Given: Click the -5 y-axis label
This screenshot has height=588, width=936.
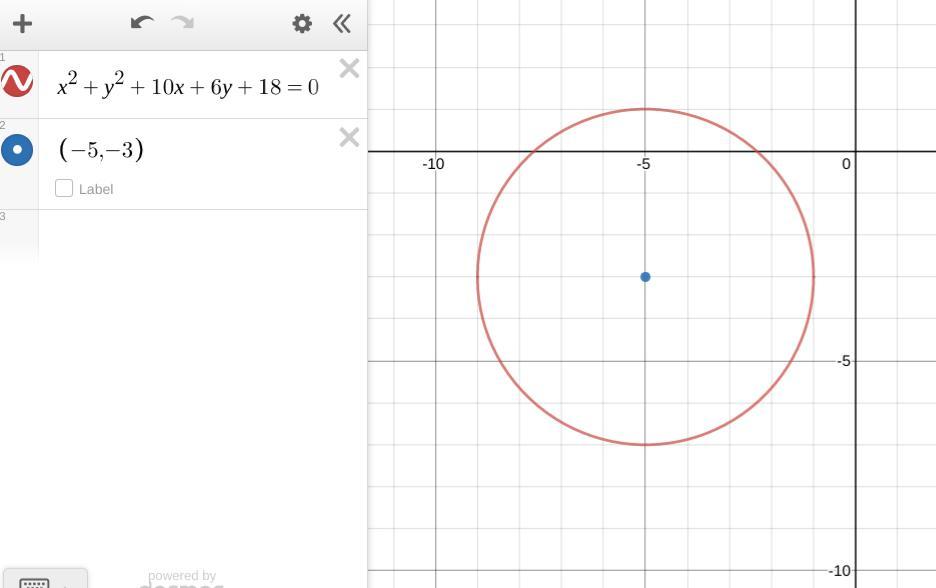Looking at the screenshot, I should (x=843, y=361).
